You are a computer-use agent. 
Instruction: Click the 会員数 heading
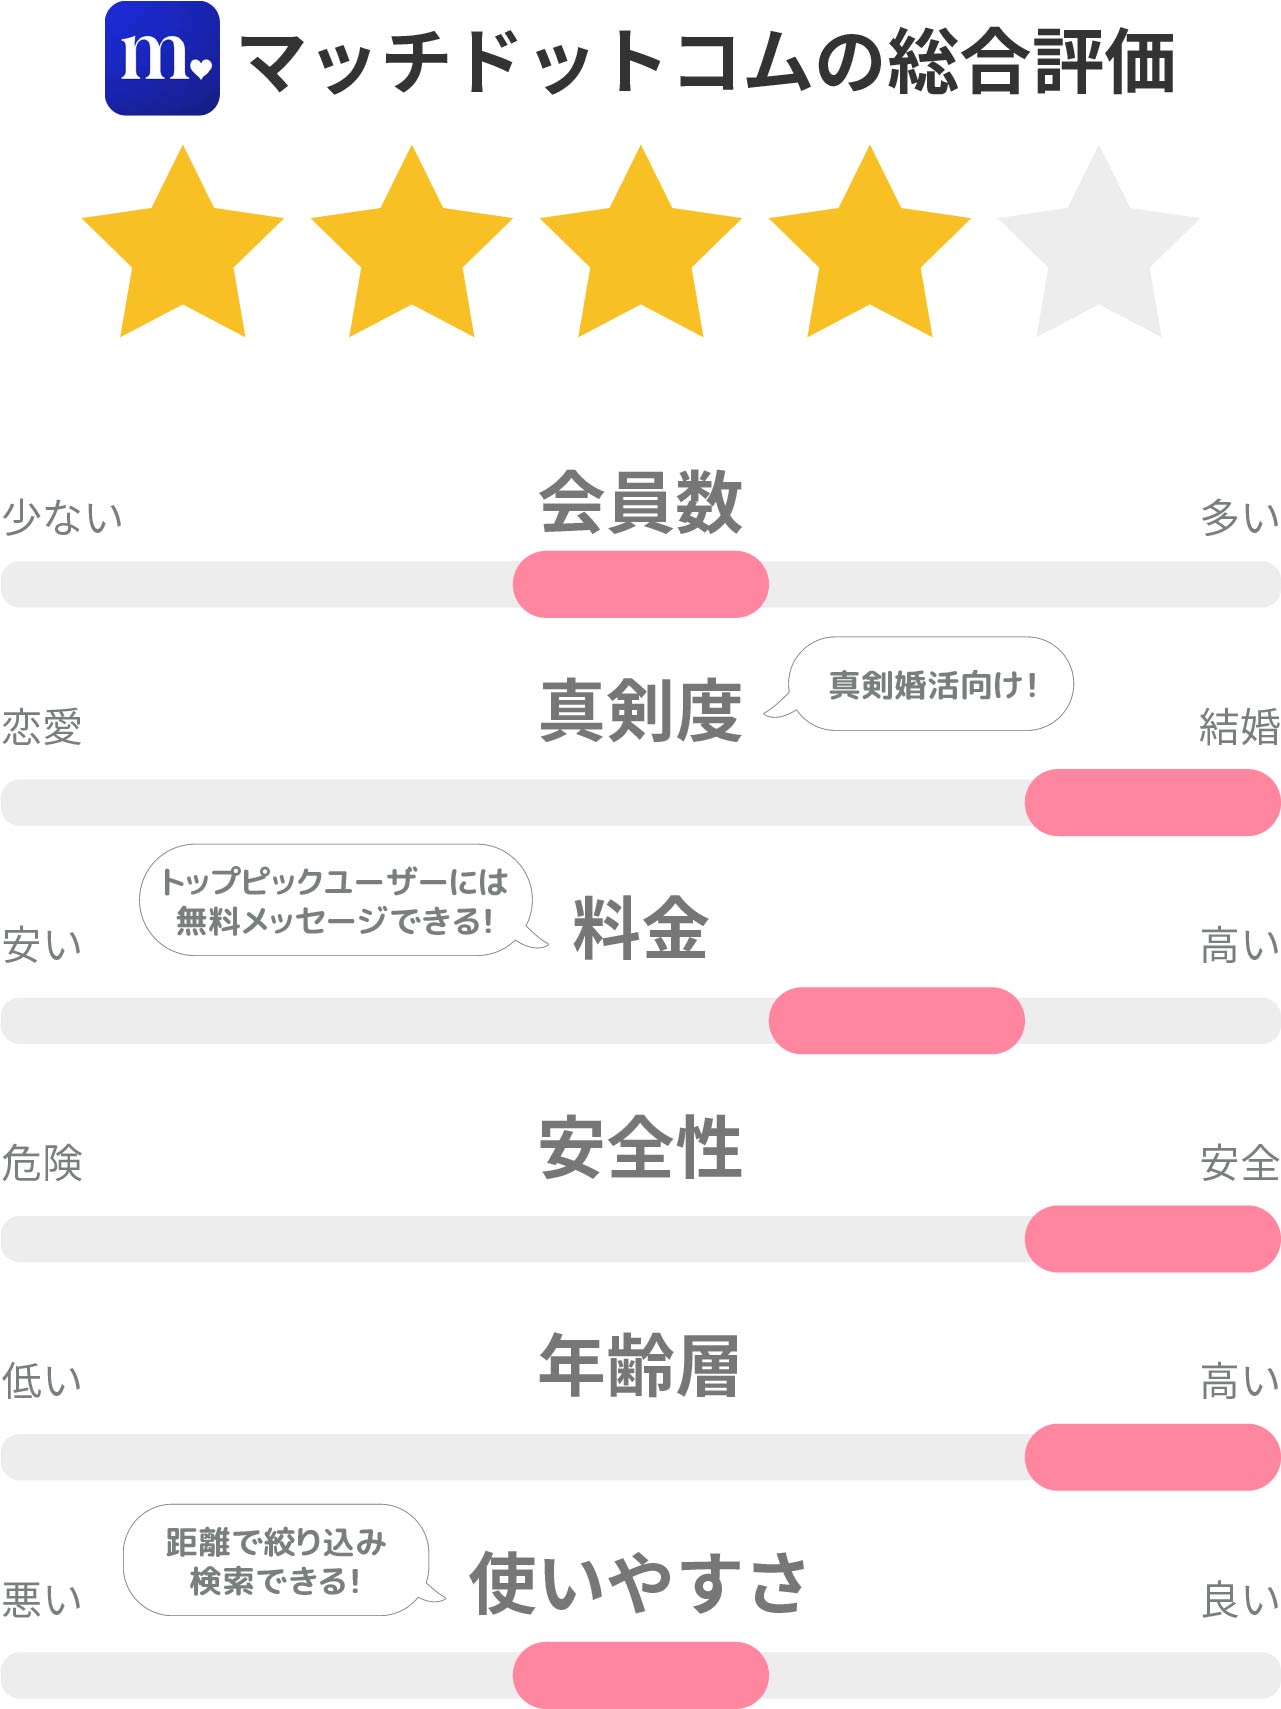(641, 502)
